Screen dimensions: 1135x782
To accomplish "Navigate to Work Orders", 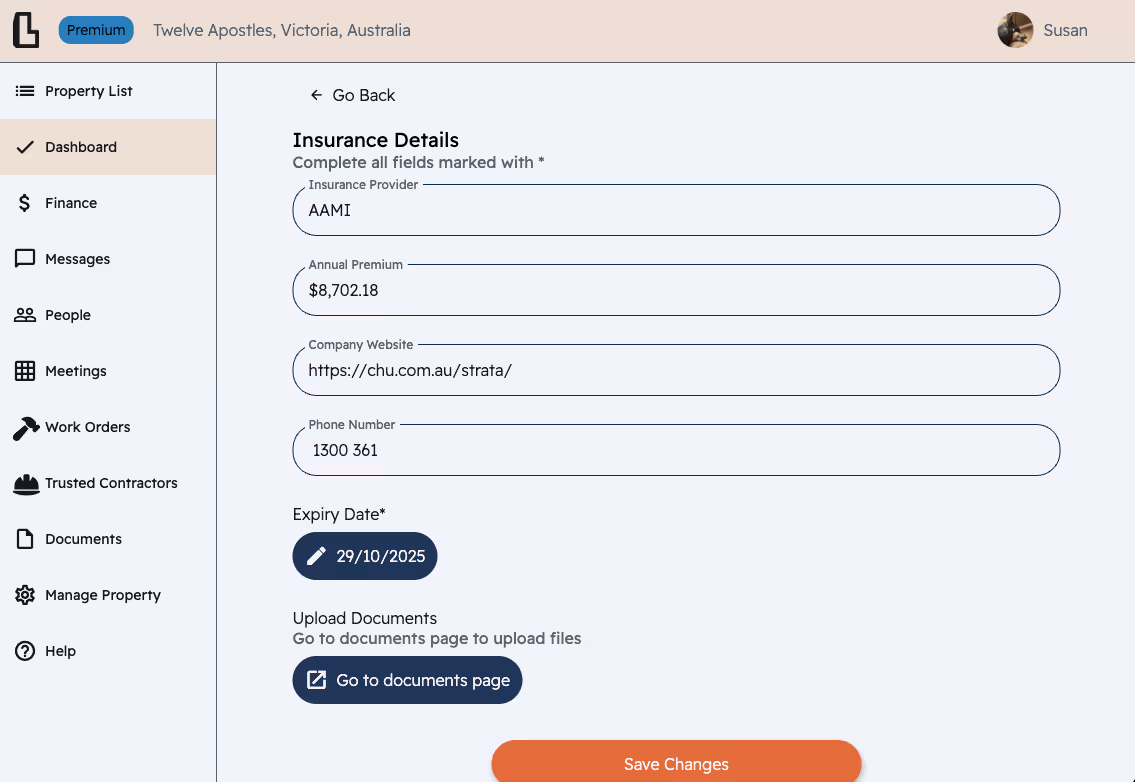I will click(x=108, y=427).
